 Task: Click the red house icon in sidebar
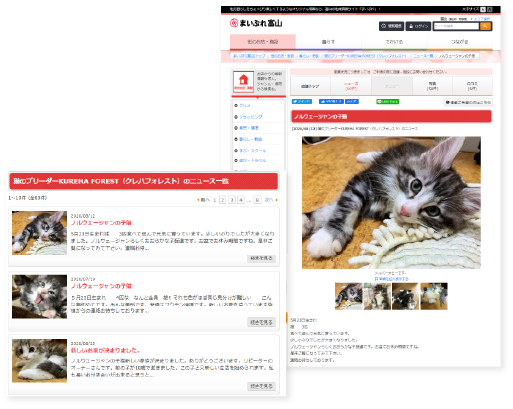[x=244, y=82]
